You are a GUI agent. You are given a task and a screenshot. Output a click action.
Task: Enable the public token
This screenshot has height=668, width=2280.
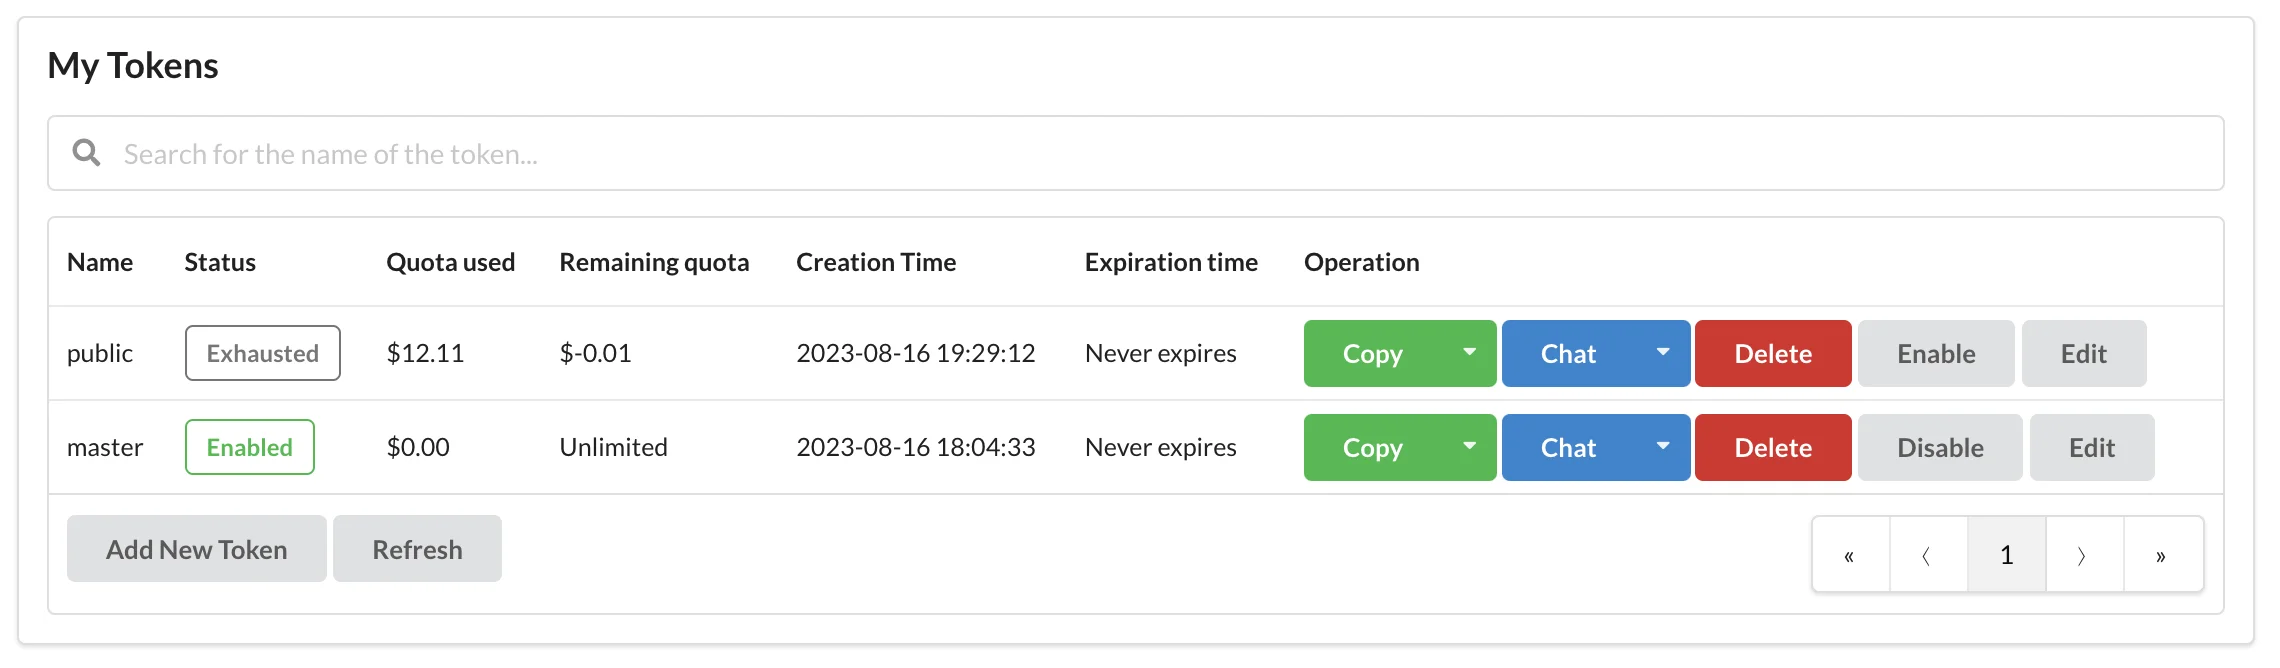click(x=1935, y=354)
